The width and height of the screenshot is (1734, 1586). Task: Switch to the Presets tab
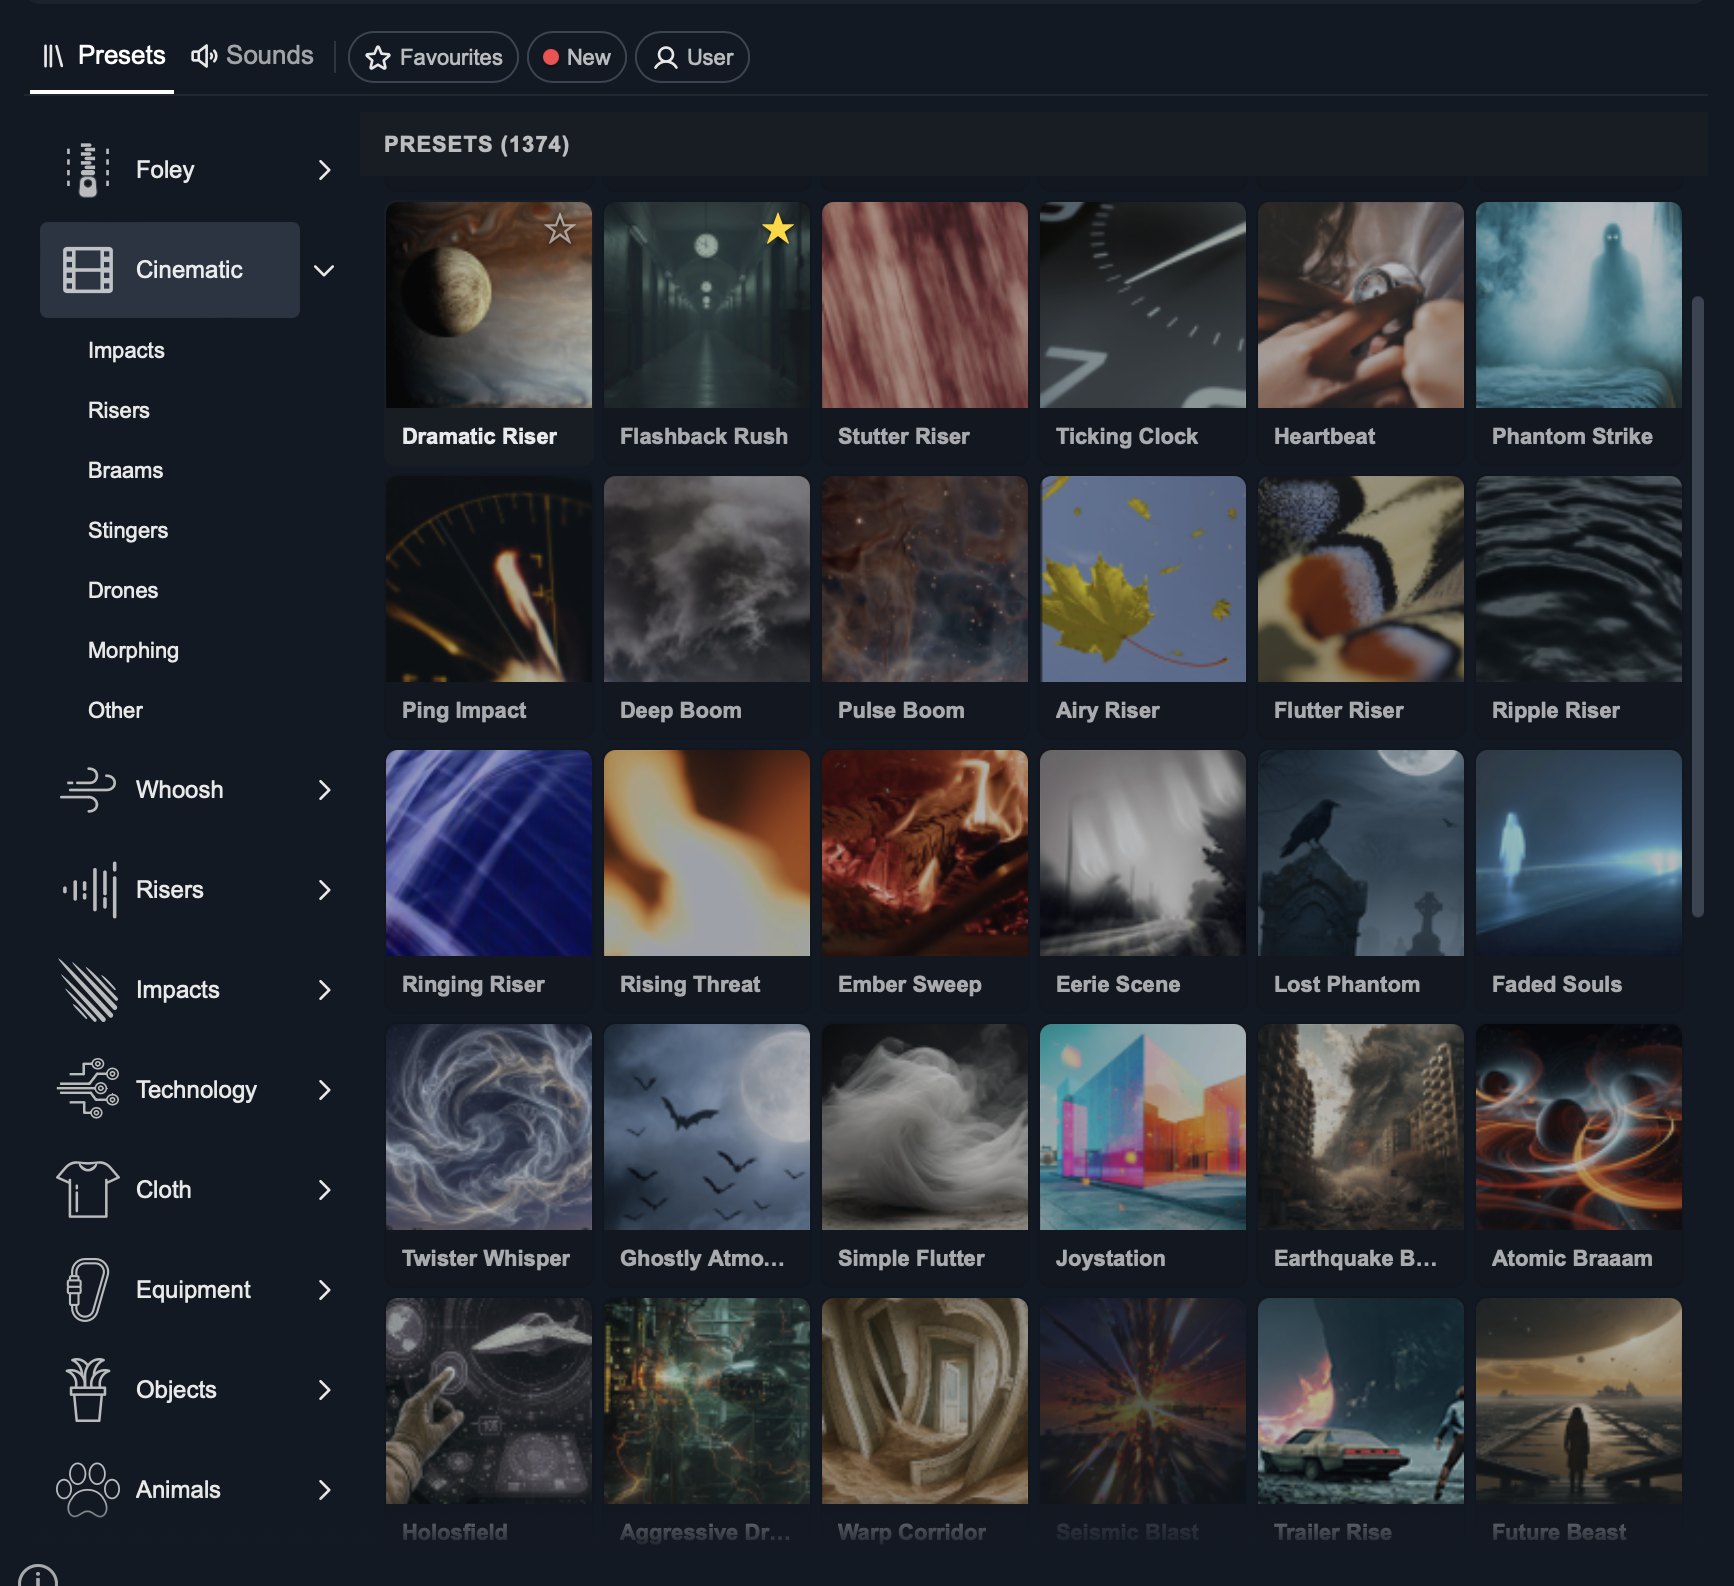pos(103,55)
